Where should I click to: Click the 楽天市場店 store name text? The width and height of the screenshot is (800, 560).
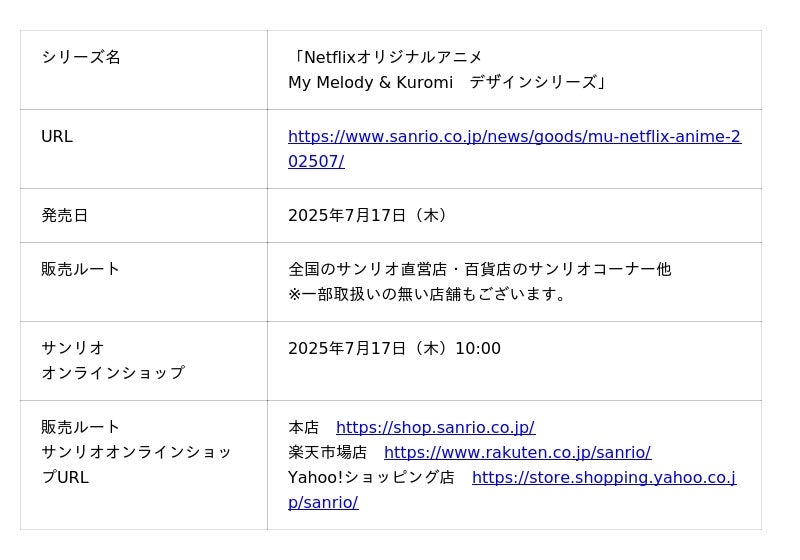point(327,453)
